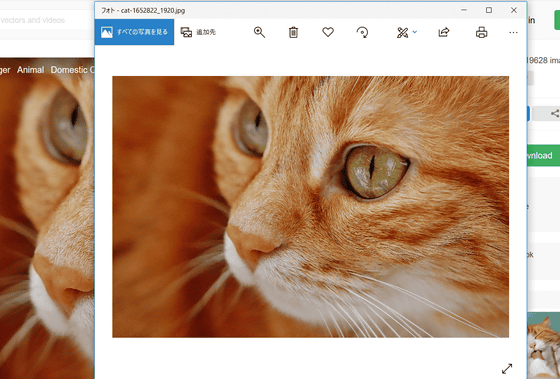Delete the photo with the trash icon
The height and width of the screenshot is (379, 560).
click(x=293, y=32)
